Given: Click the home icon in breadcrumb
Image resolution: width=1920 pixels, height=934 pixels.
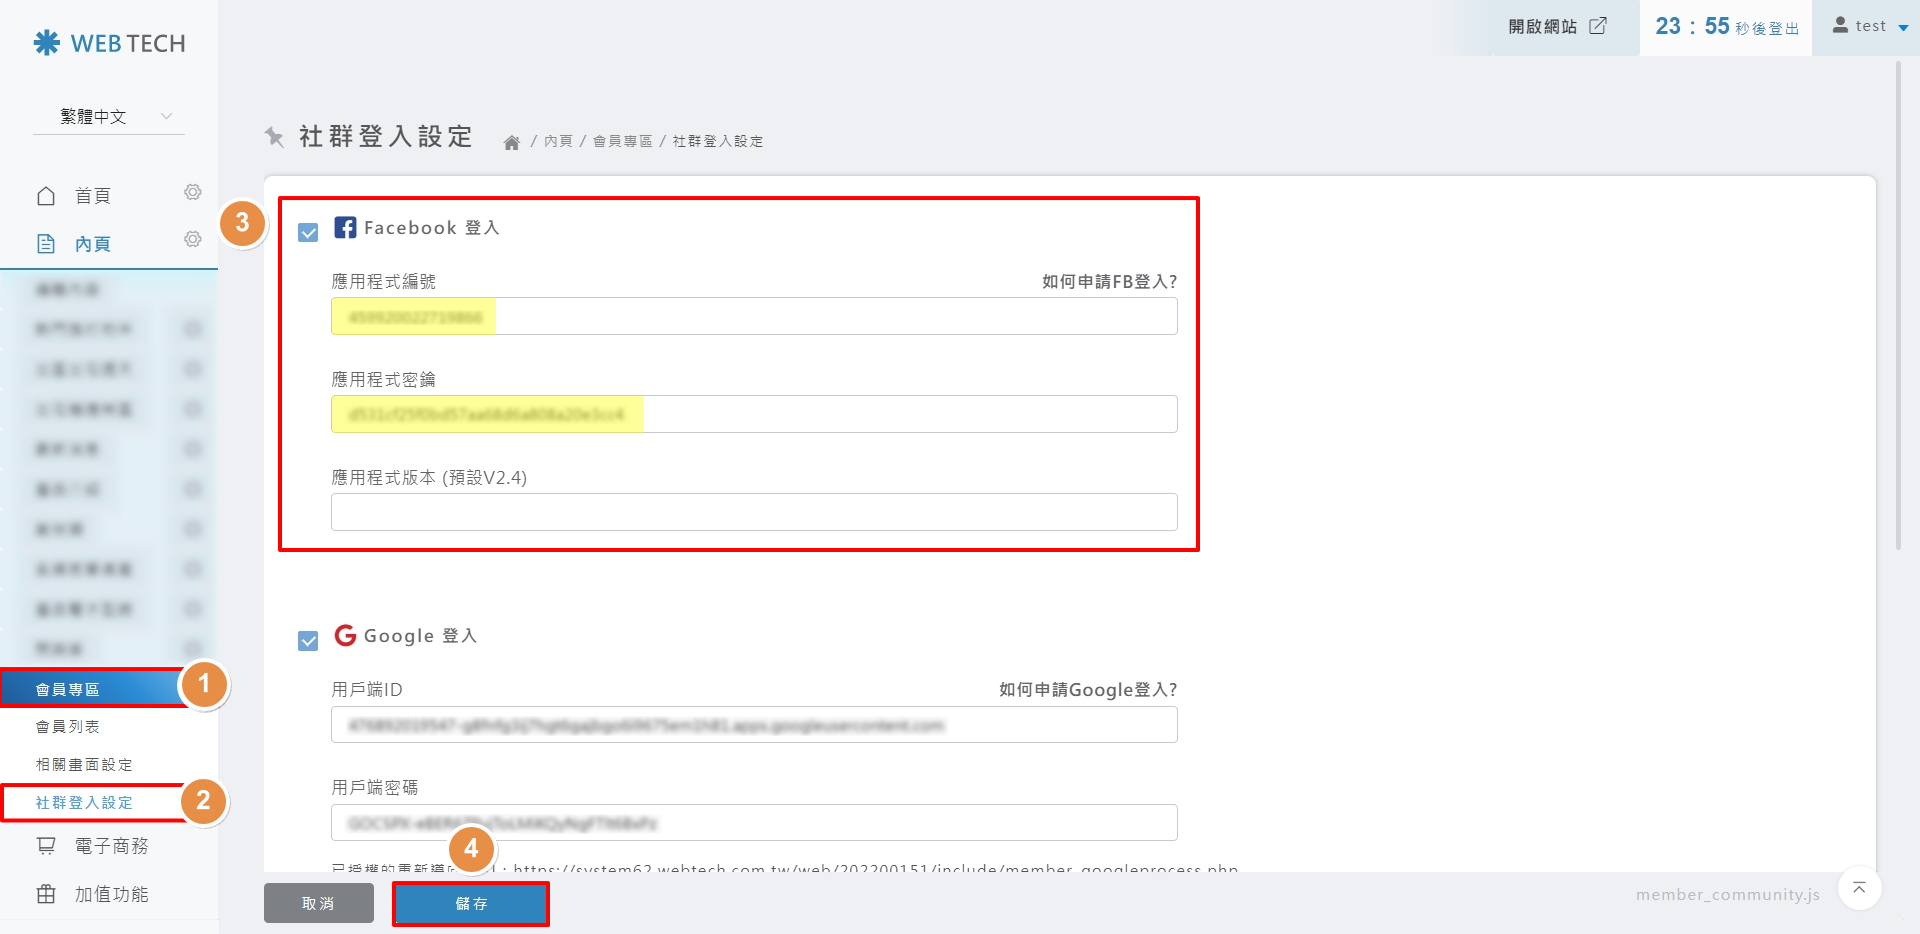Looking at the screenshot, I should (511, 142).
